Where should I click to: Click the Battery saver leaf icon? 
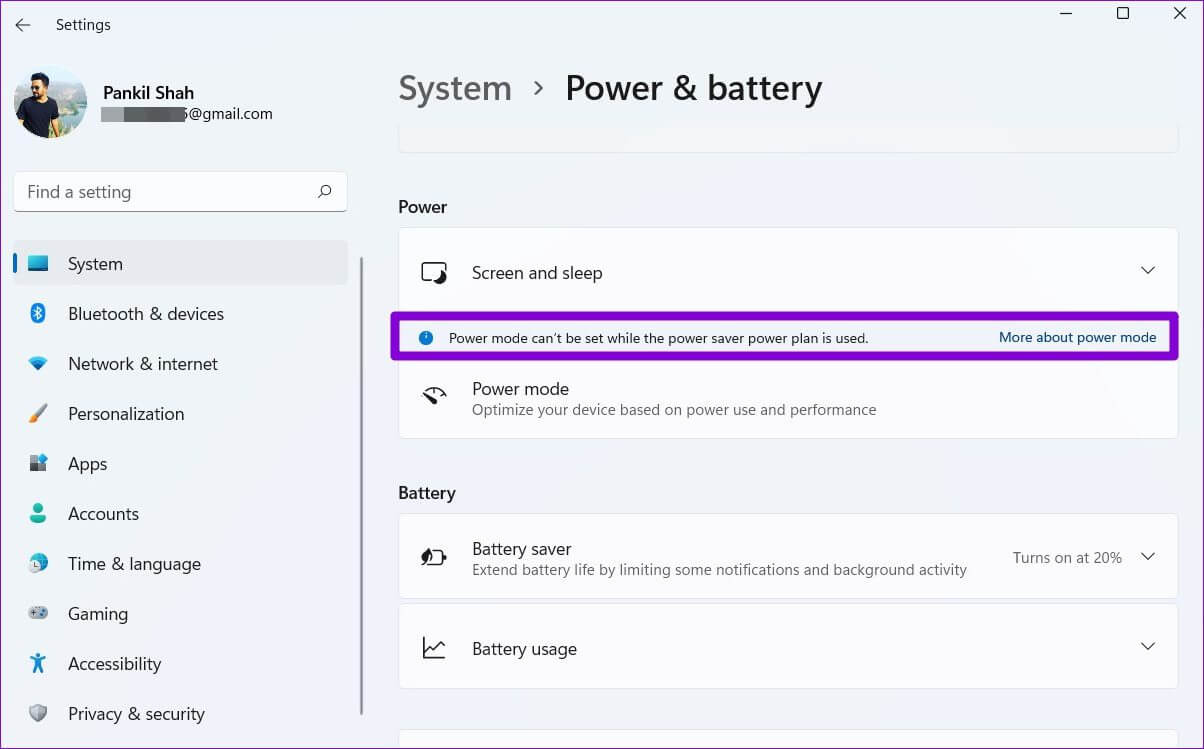pyautogui.click(x=434, y=557)
